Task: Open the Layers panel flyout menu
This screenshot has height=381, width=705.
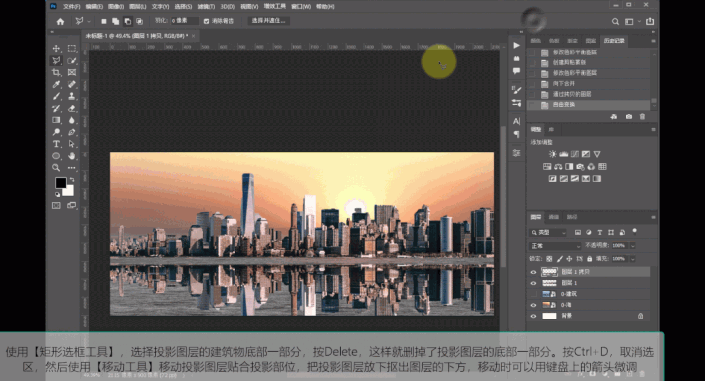Action: coord(653,217)
